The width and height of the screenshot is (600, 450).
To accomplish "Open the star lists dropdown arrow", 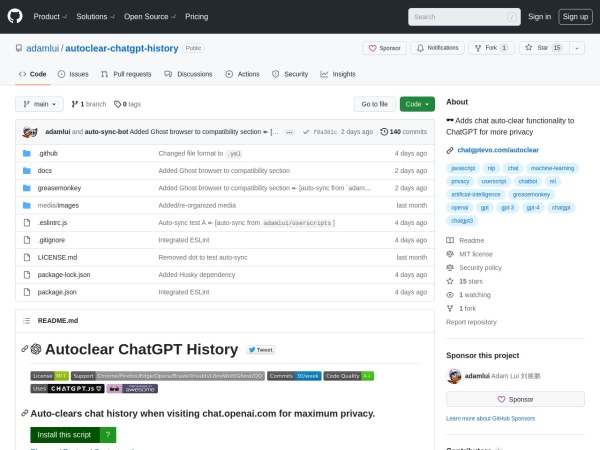I will click(577, 48).
